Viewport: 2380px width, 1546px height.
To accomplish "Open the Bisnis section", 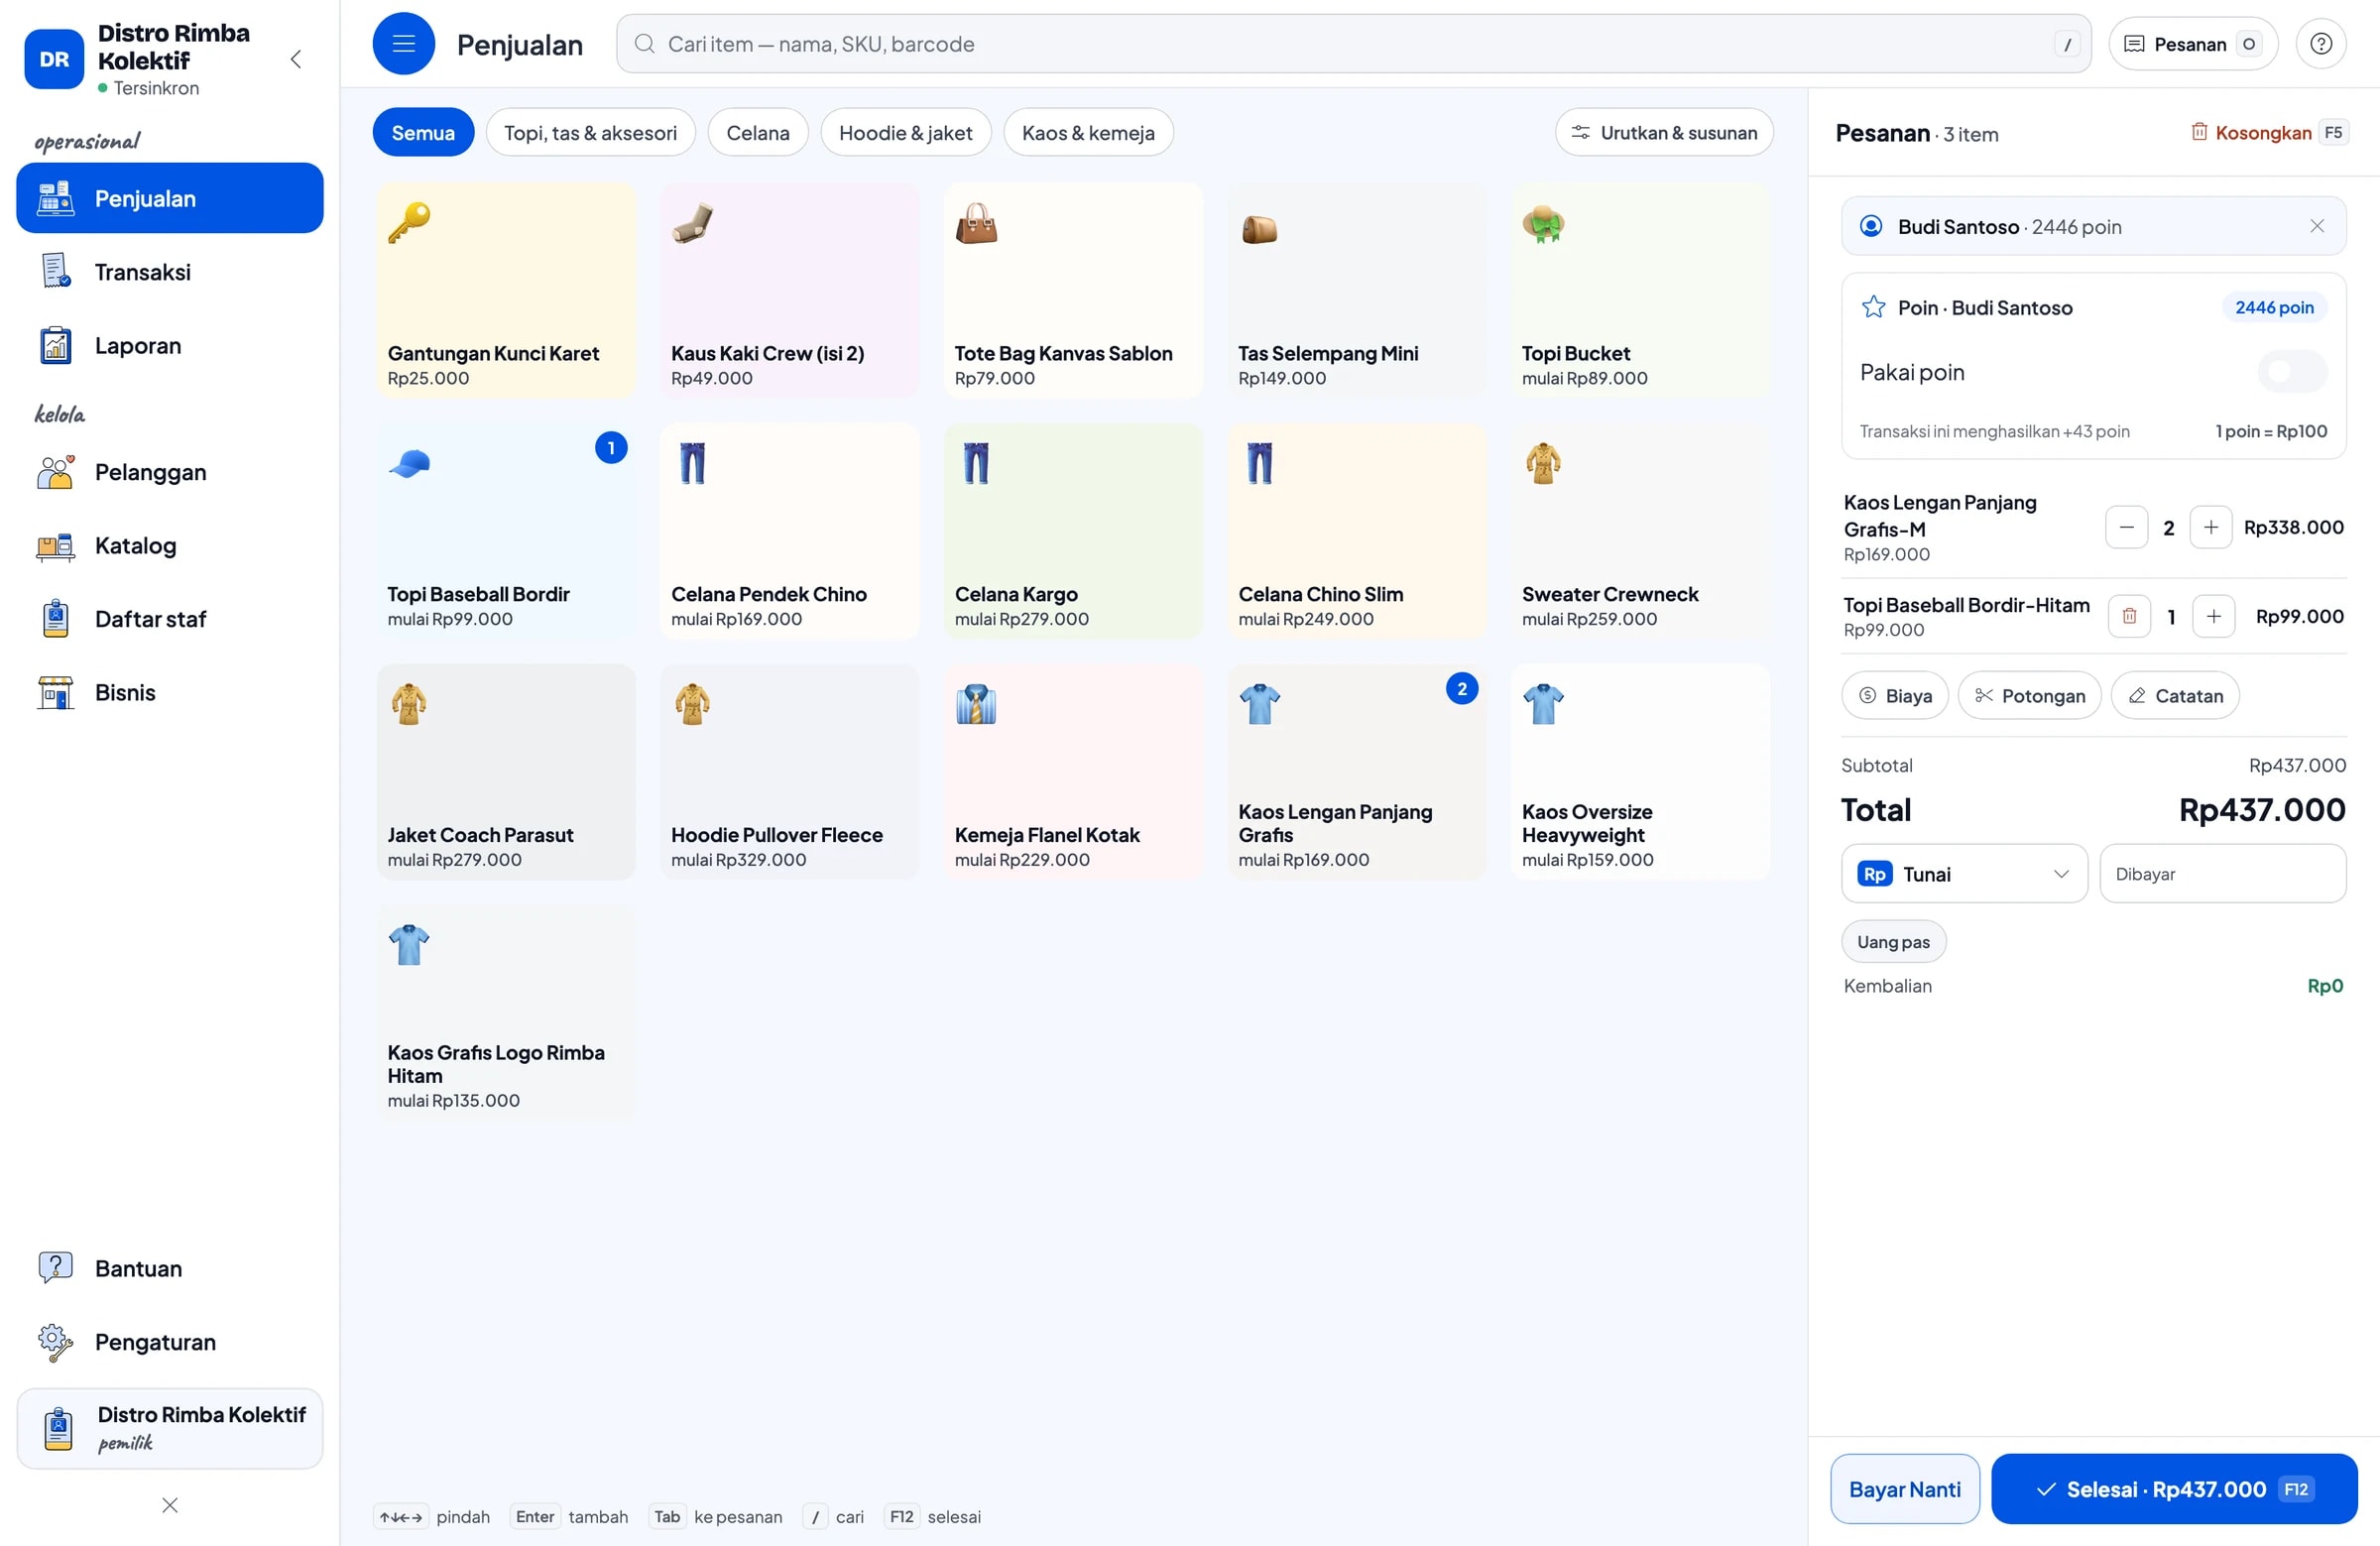I will coord(170,693).
